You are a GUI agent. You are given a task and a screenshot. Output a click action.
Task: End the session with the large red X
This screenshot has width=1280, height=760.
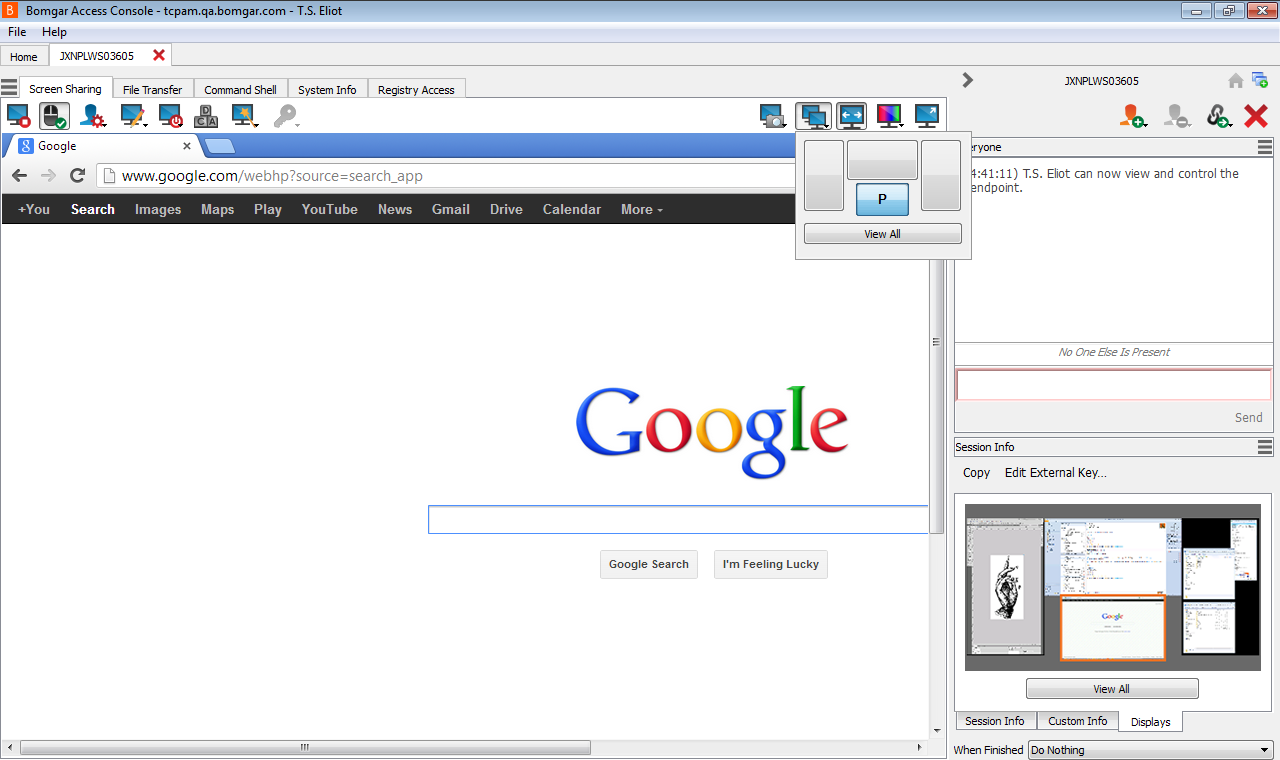coord(1256,116)
